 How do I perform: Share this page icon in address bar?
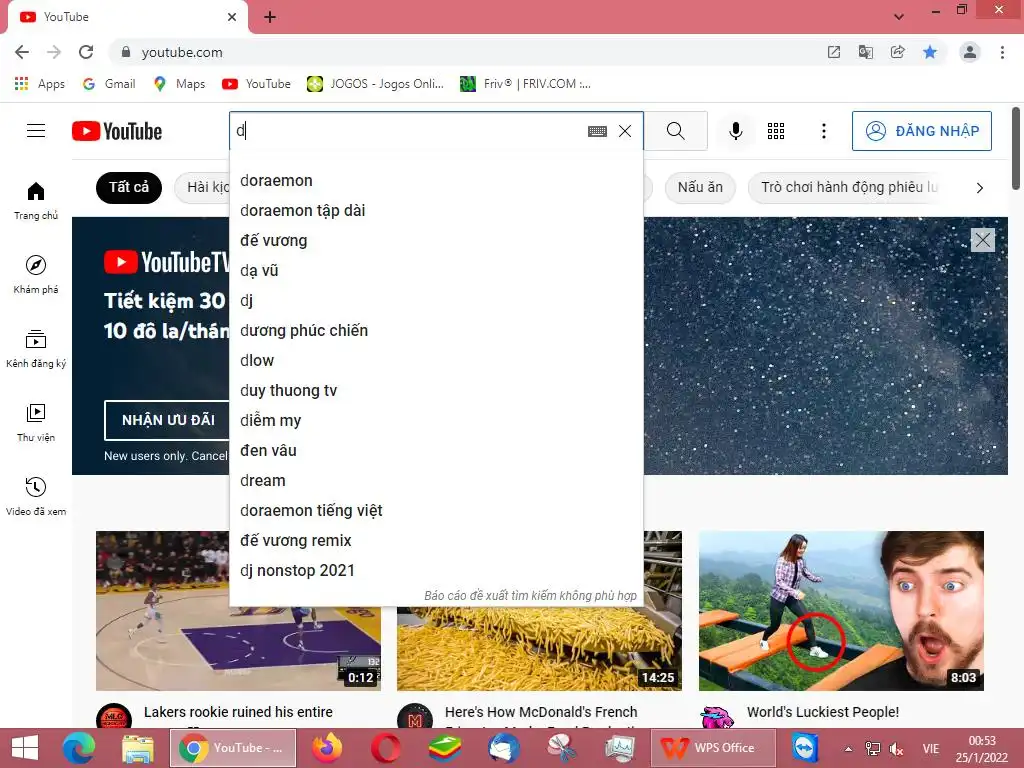click(898, 52)
